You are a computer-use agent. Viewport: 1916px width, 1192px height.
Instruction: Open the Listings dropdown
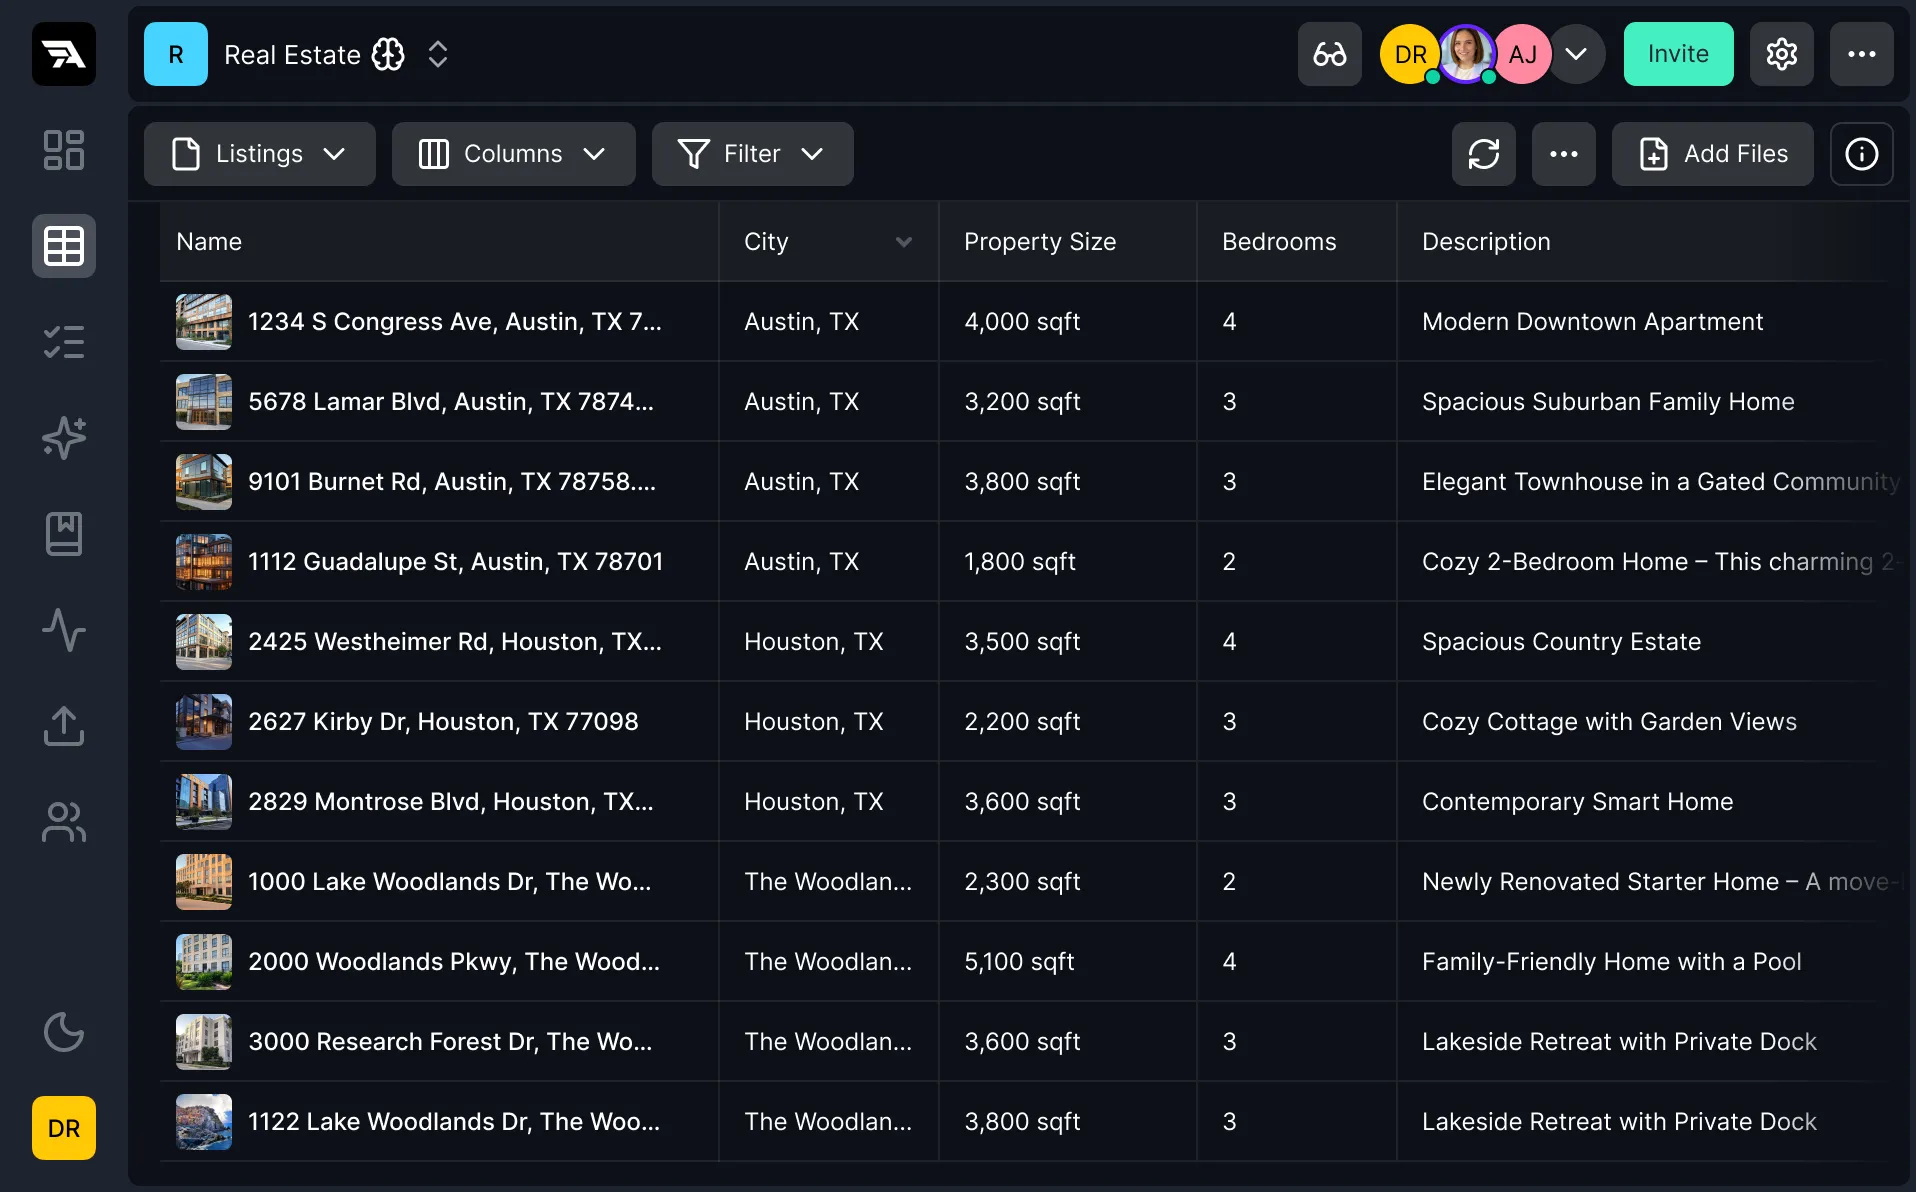(259, 154)
